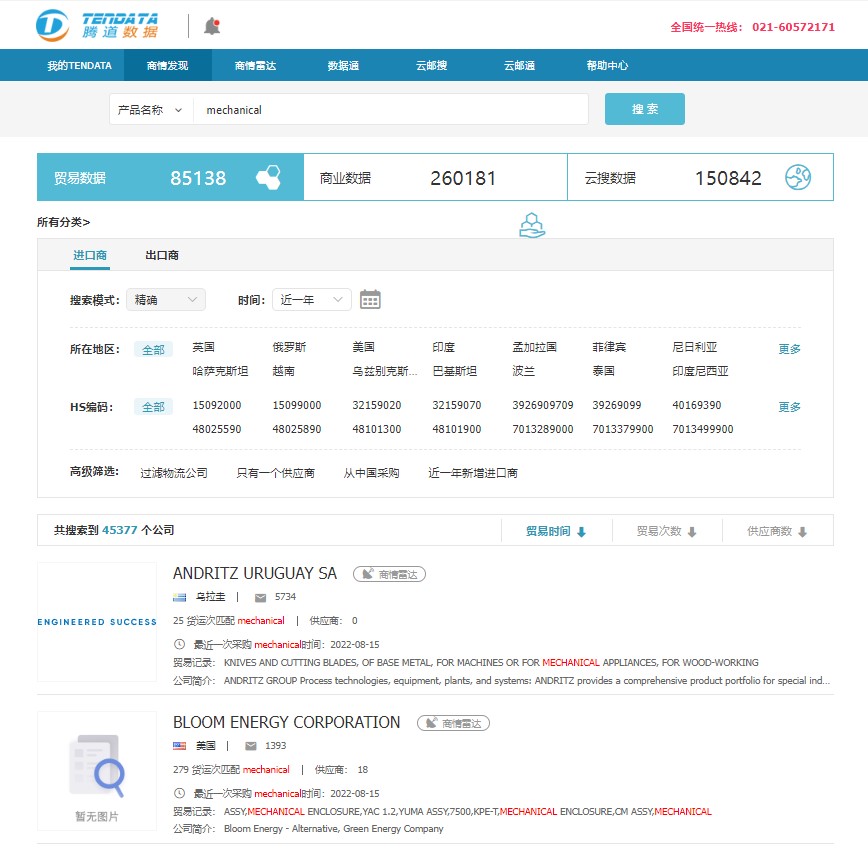The height and width of the screenshot is (848, 868).
Task: Expand more HS codes with 更多
Action: (x=789, y=407)
